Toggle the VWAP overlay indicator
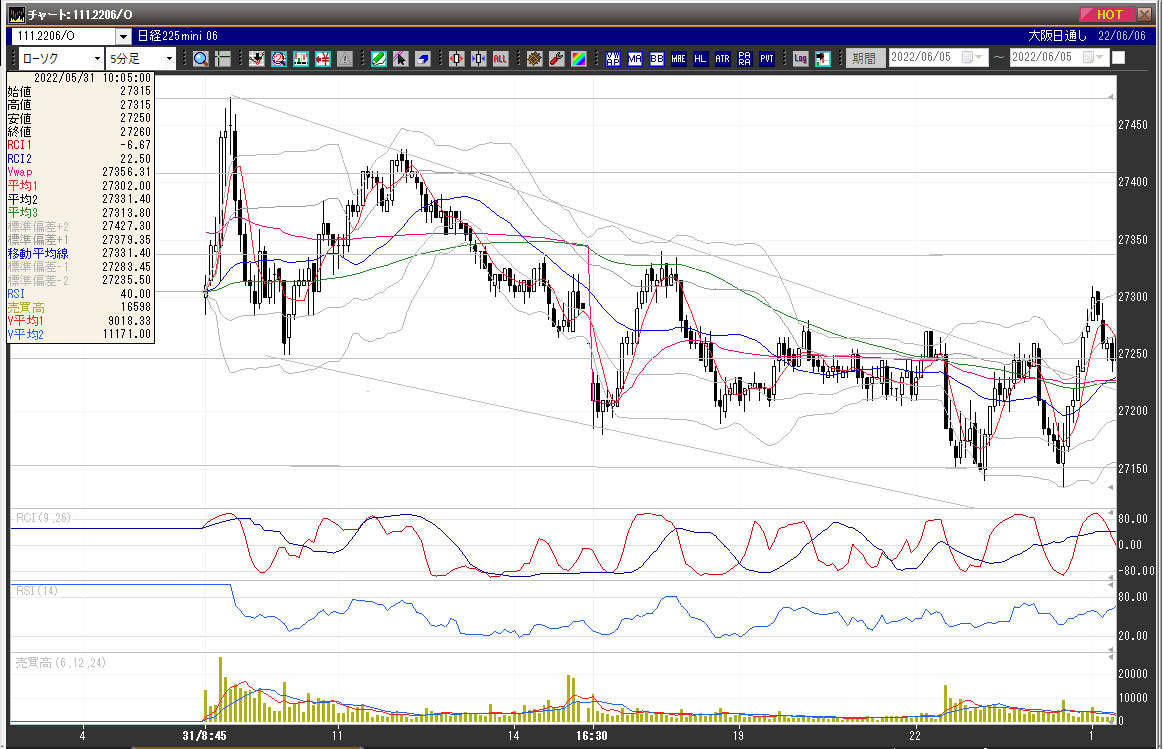1163x749 pixels. 613,59
